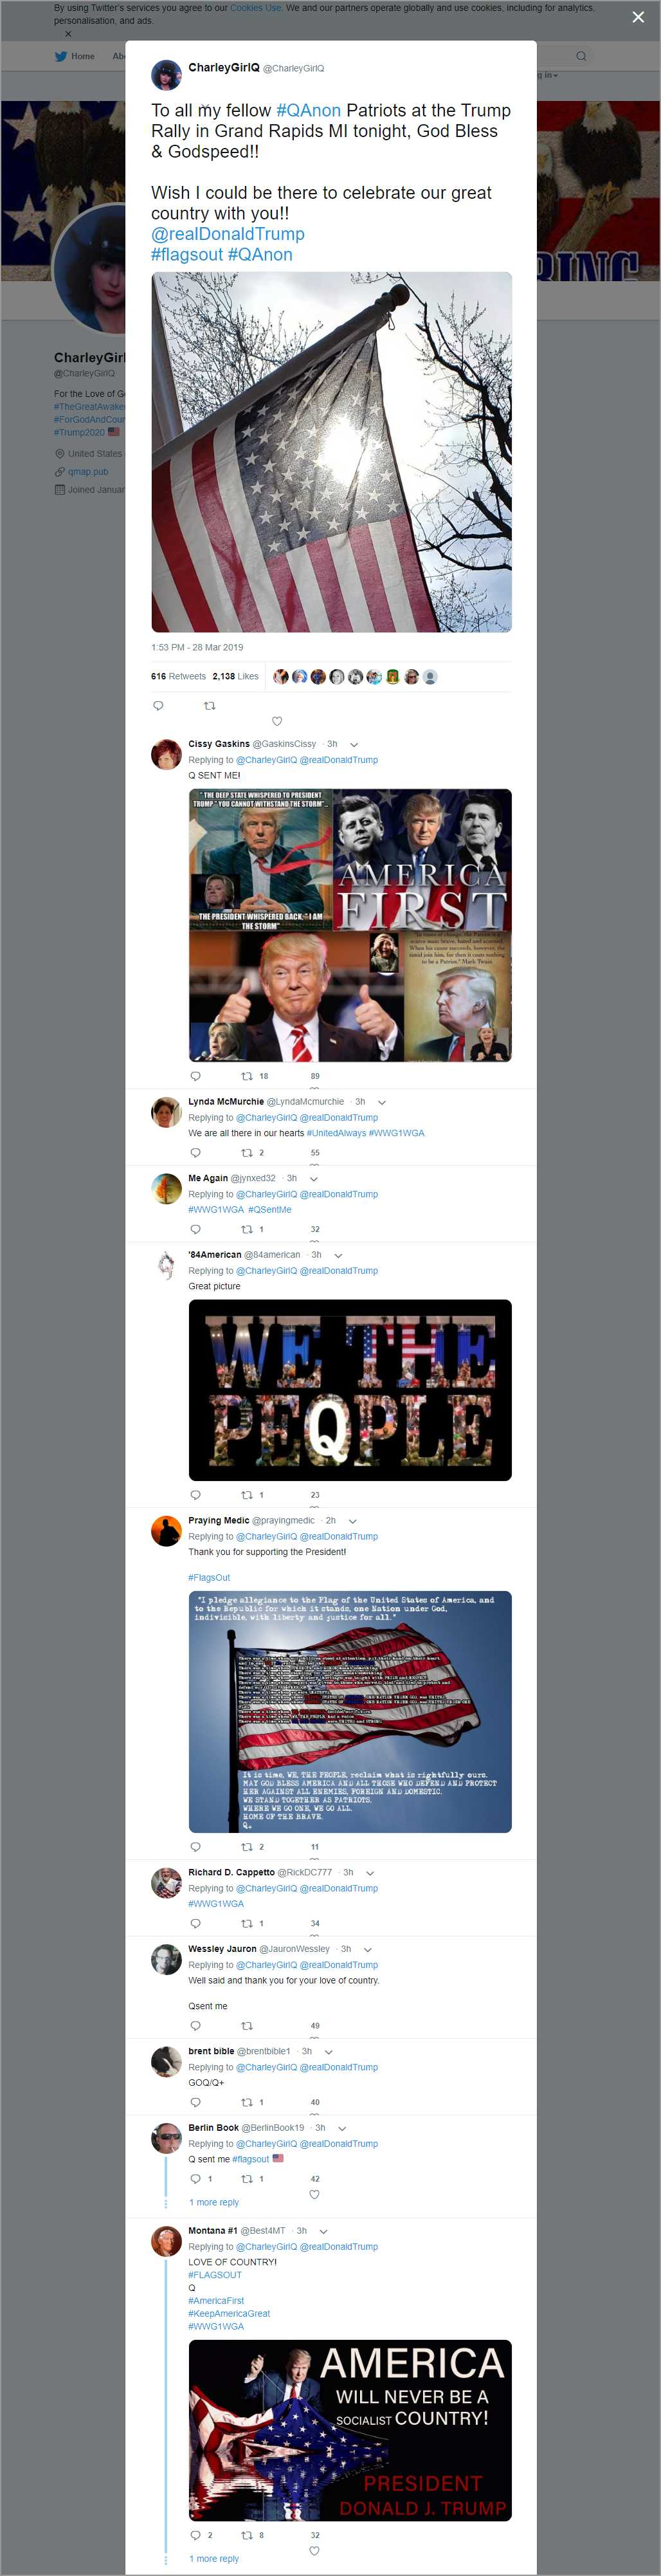Screen dimensions: 661x2576
Task: Open chevron menu on Cissy Gaskins tweet
Action: [354, 745]
